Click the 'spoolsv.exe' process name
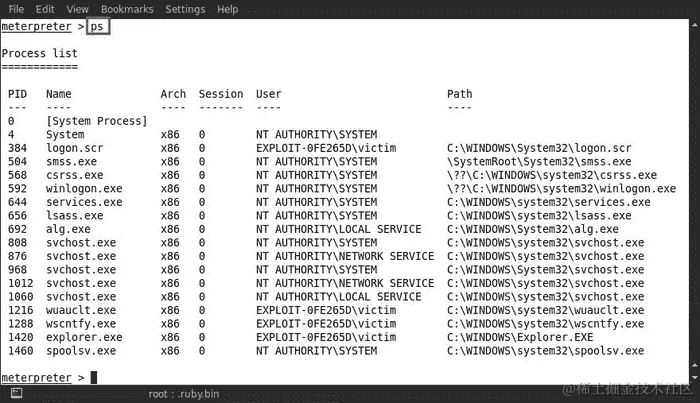The width and height of the screenshot is (700, 403). click(81, 351)
